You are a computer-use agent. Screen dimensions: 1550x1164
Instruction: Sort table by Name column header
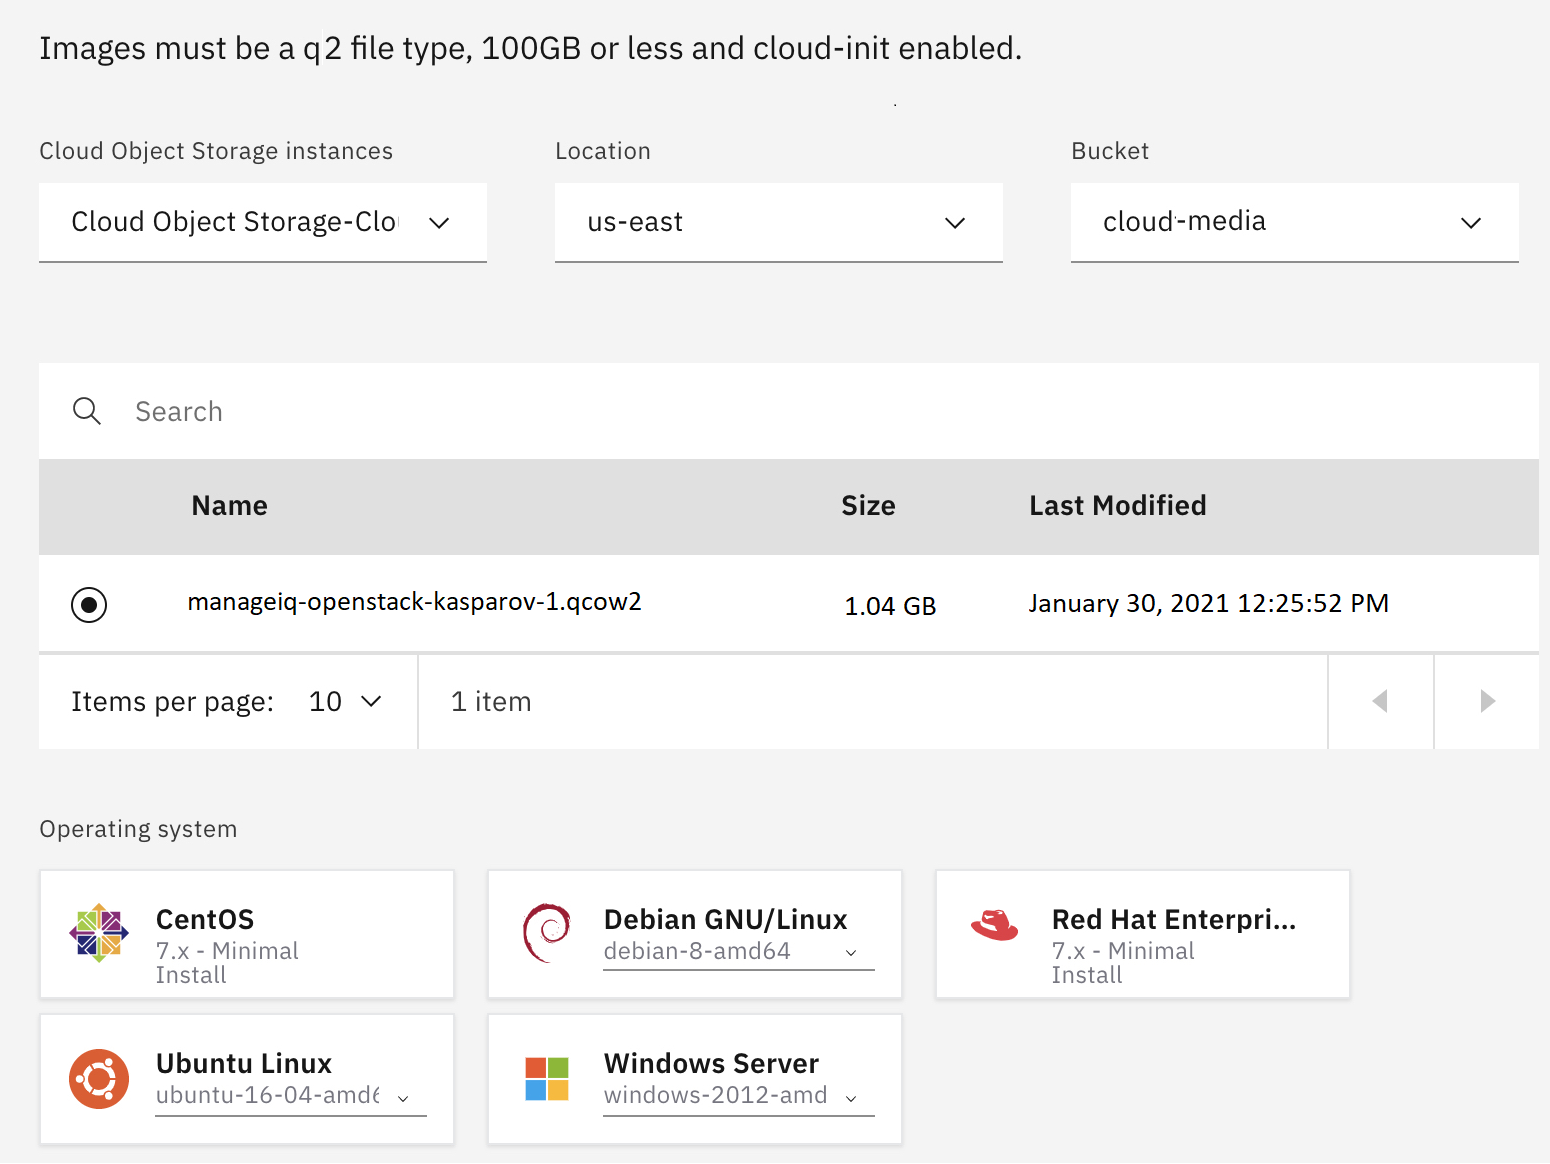click(x=229, y=506)
